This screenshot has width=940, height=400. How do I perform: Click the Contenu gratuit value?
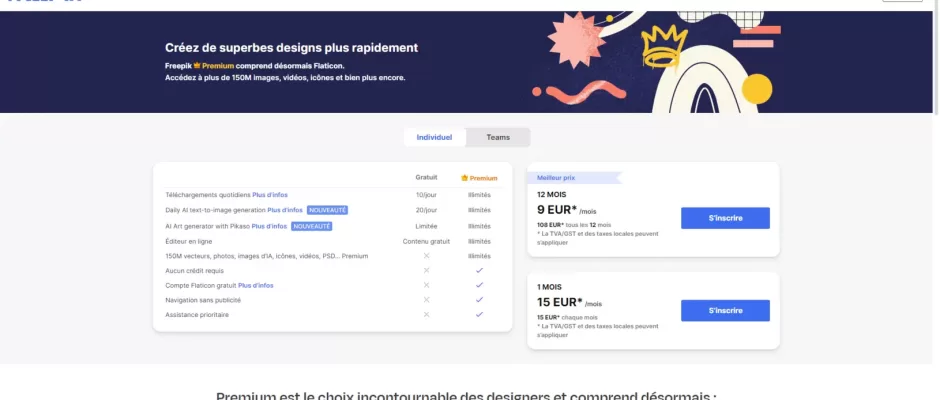pyautogui.click(x=426, y=241)
